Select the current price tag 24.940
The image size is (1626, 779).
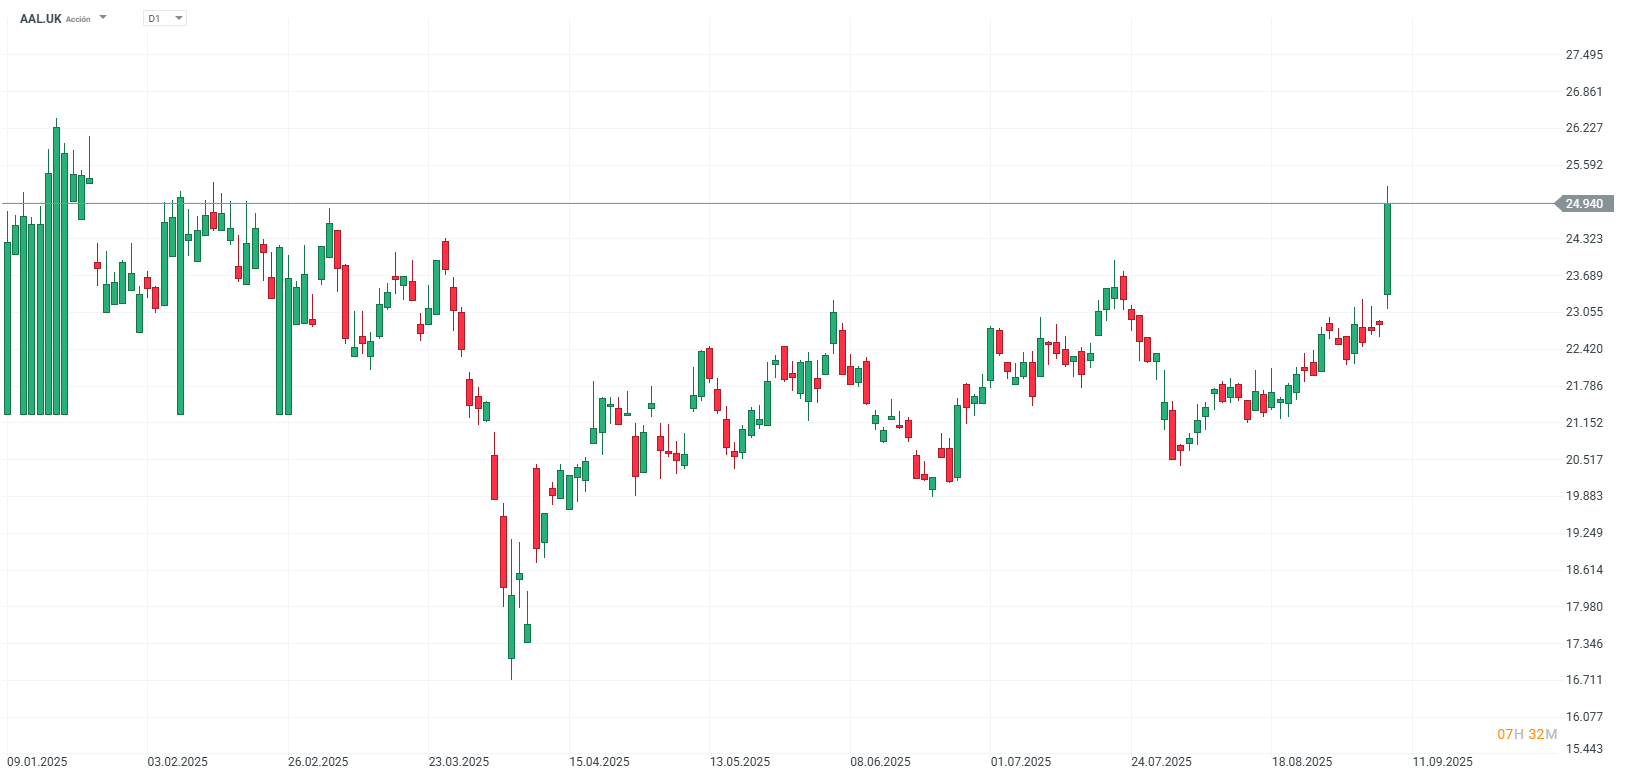pyautogui.click(x=1583, y=203)
